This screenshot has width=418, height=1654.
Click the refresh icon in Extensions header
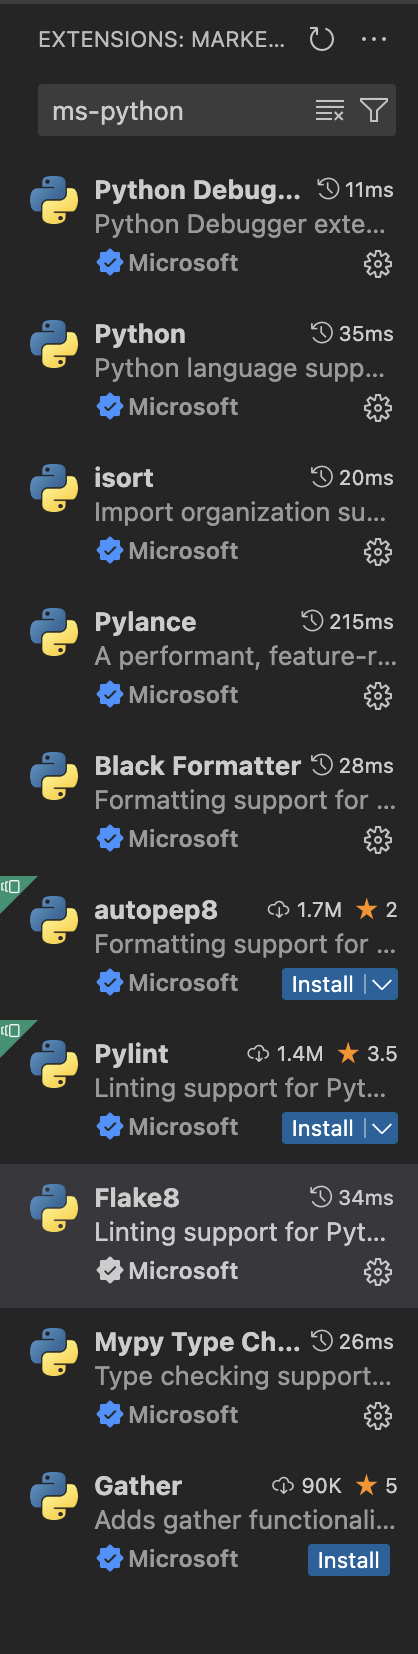[x=321, y=40]
